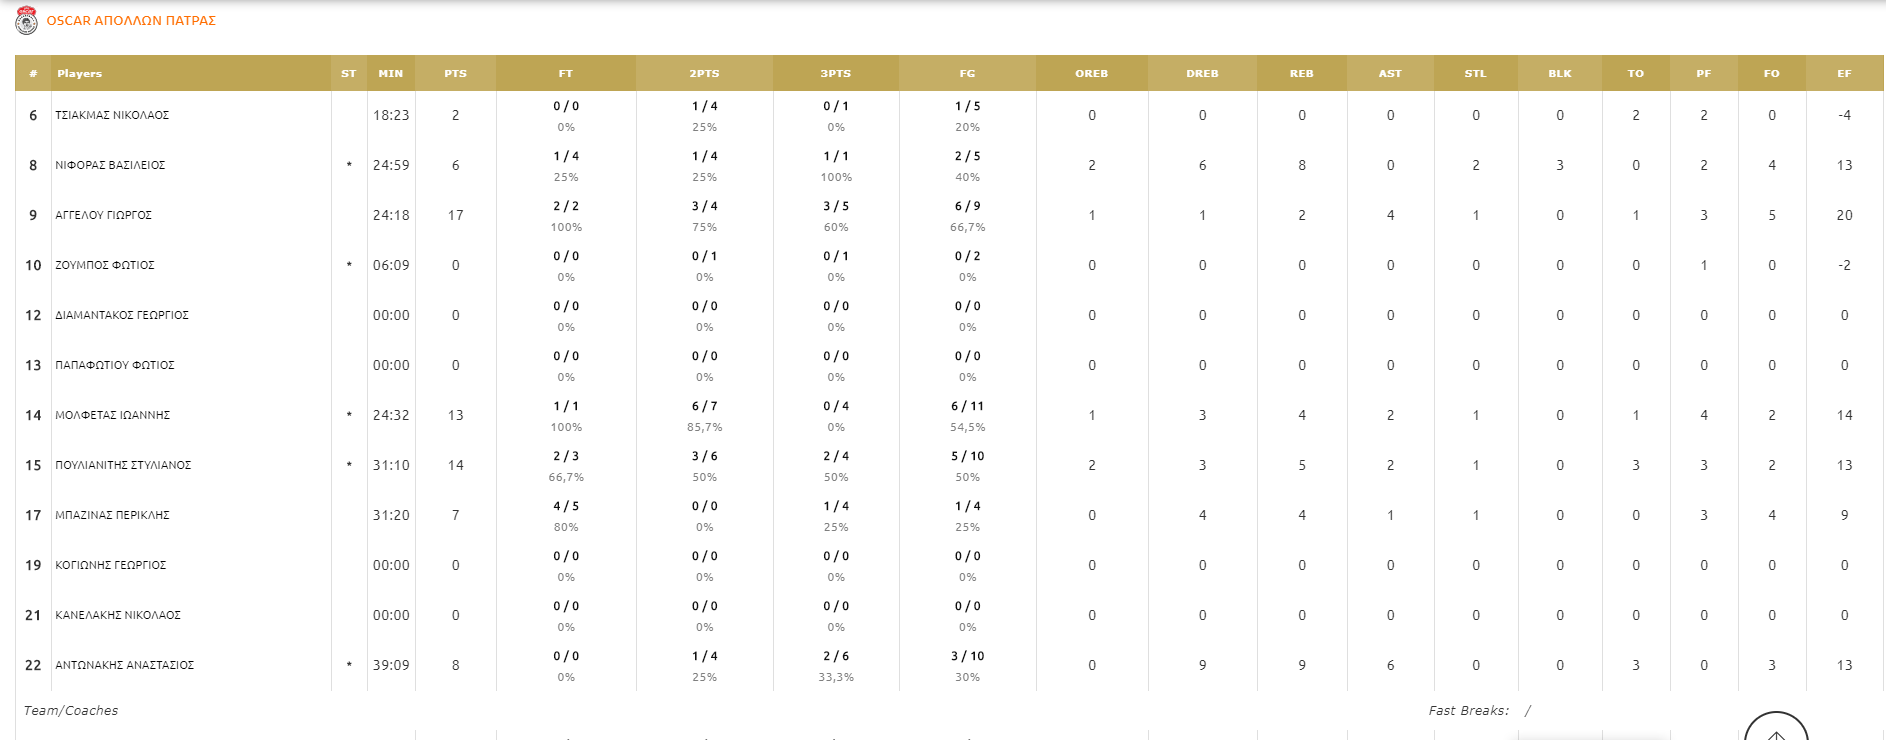Click the Players column header
Screen dimensions: 1886x740
tap(80, 74)
